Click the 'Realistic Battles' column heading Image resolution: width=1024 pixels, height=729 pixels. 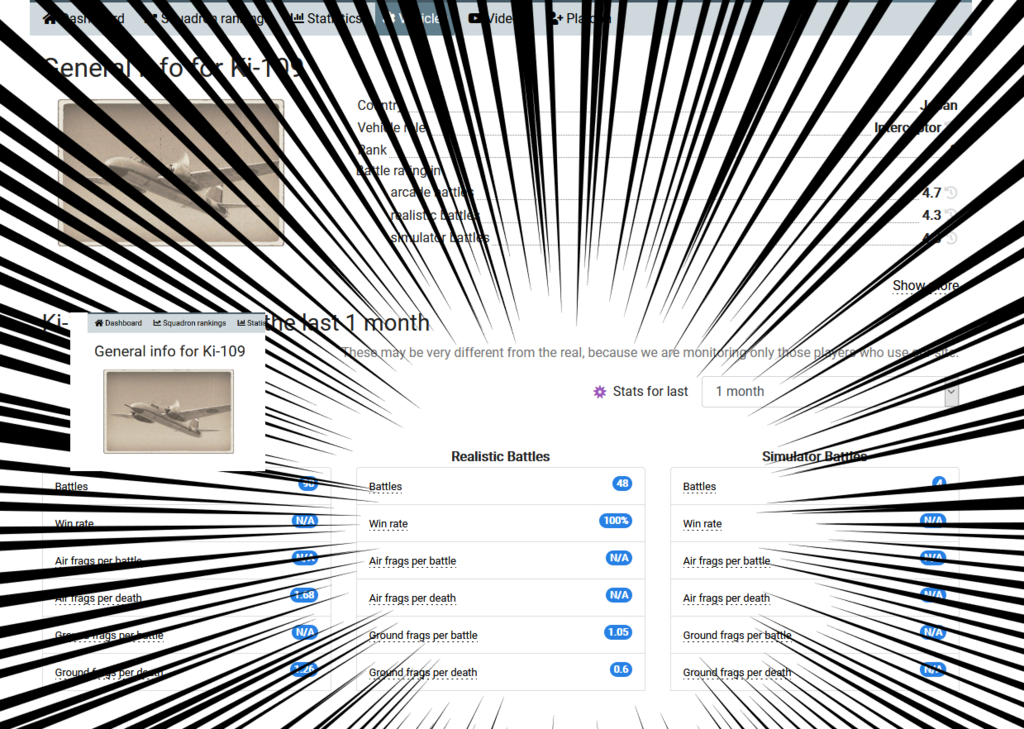pyautogui.click(x=500, y=457)
